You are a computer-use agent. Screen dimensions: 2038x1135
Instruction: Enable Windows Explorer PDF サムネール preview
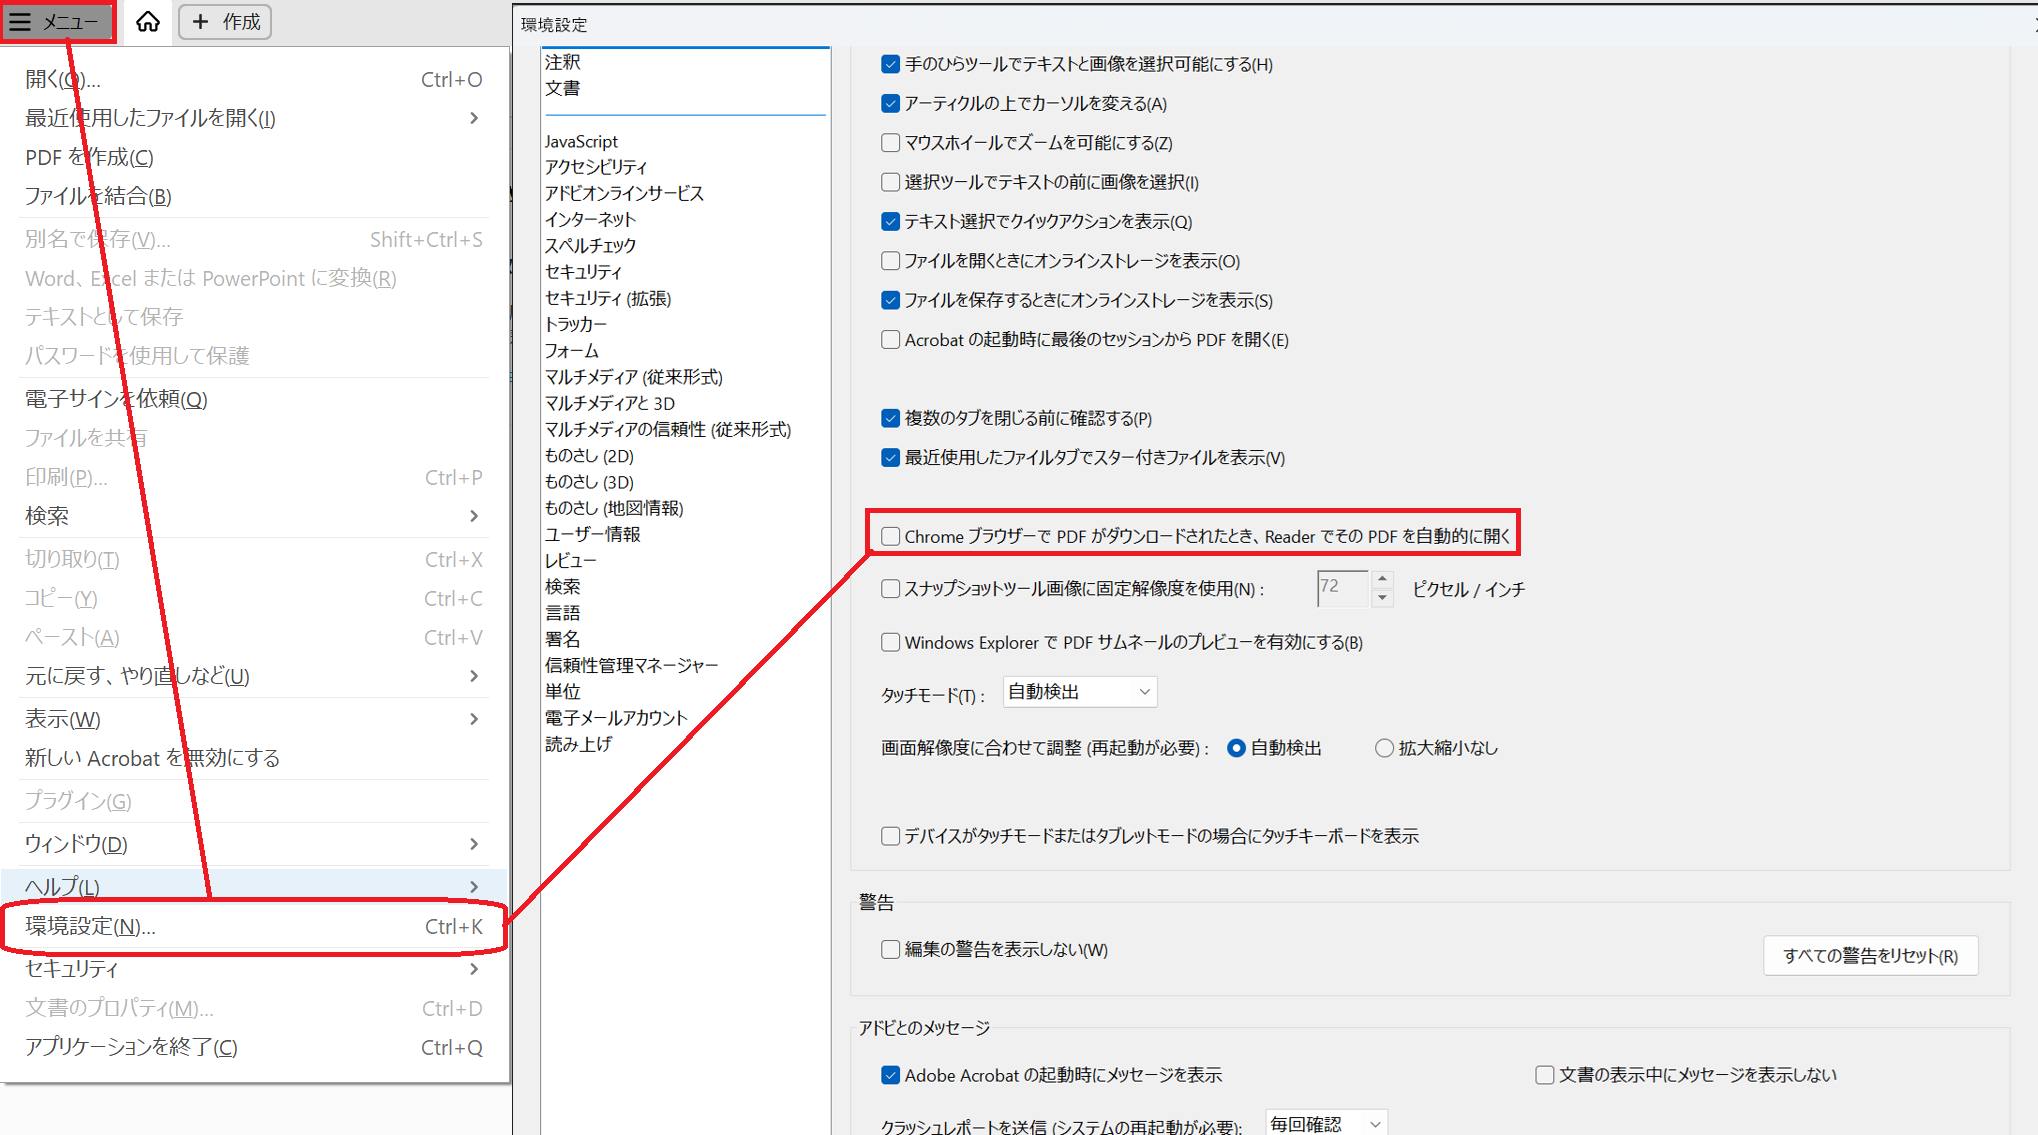click(890, 642)
